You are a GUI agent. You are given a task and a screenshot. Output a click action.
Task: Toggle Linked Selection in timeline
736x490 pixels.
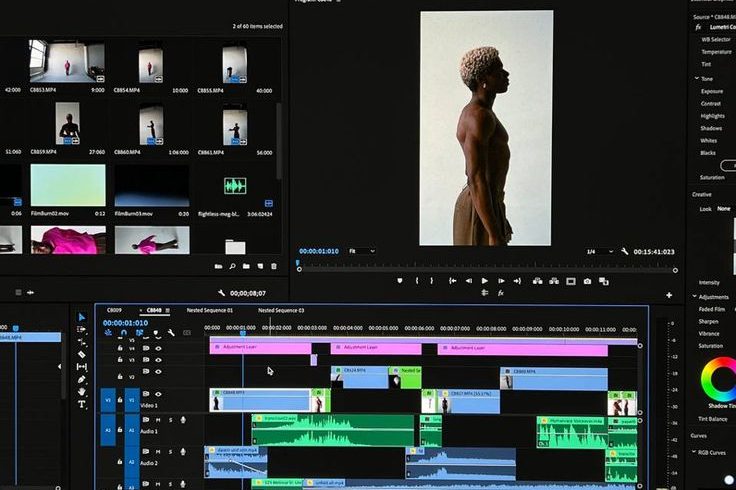[139, 333]
